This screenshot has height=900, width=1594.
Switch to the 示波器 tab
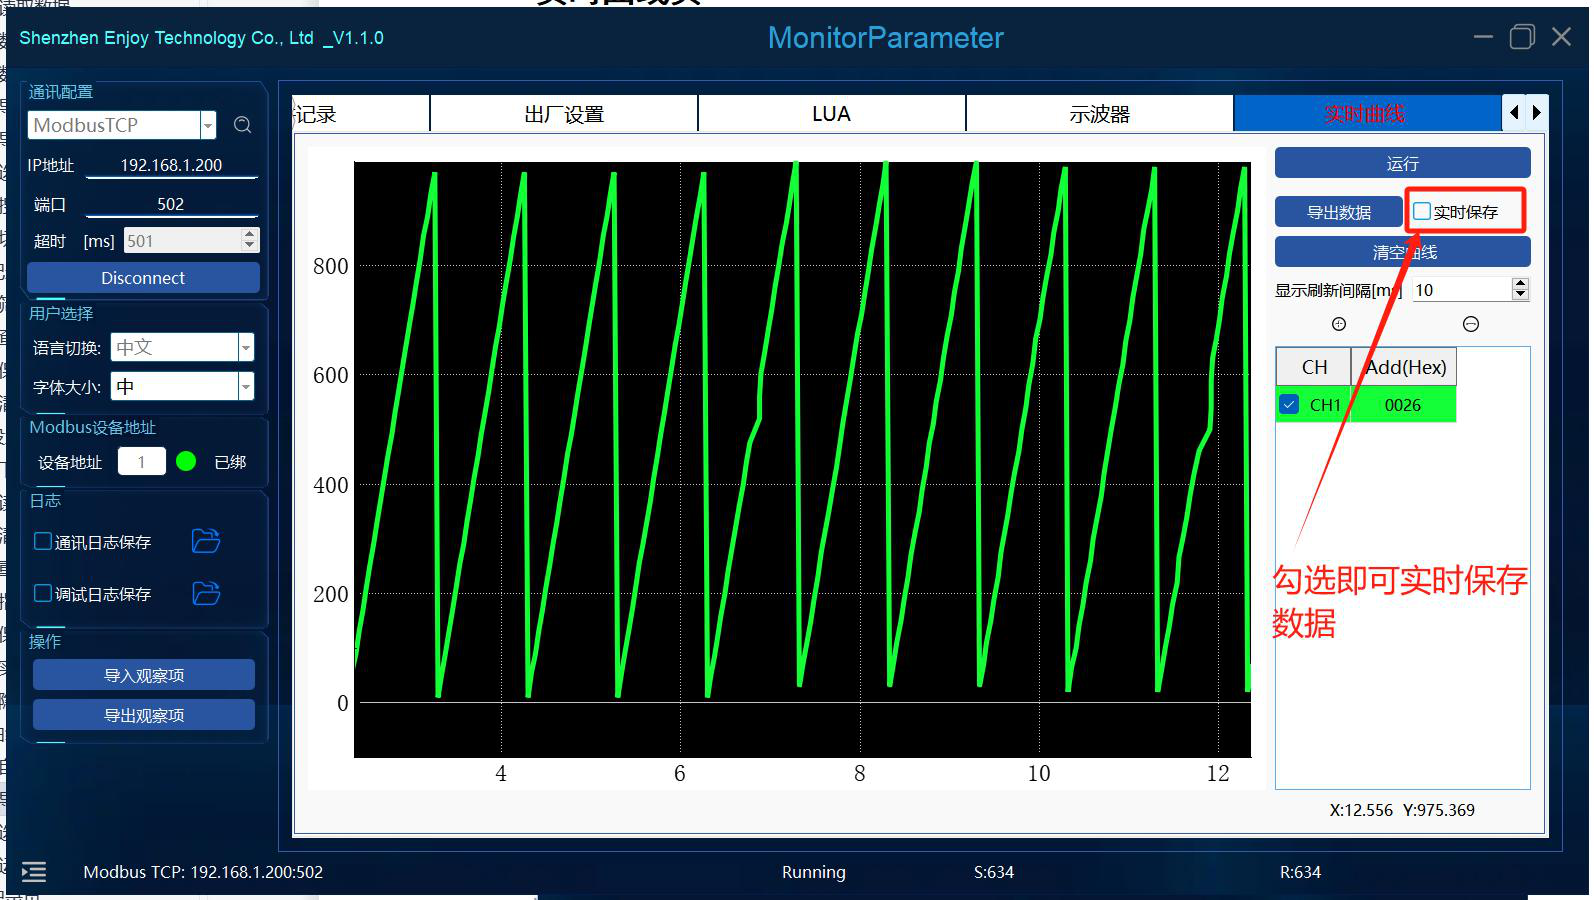[1099, 114]
